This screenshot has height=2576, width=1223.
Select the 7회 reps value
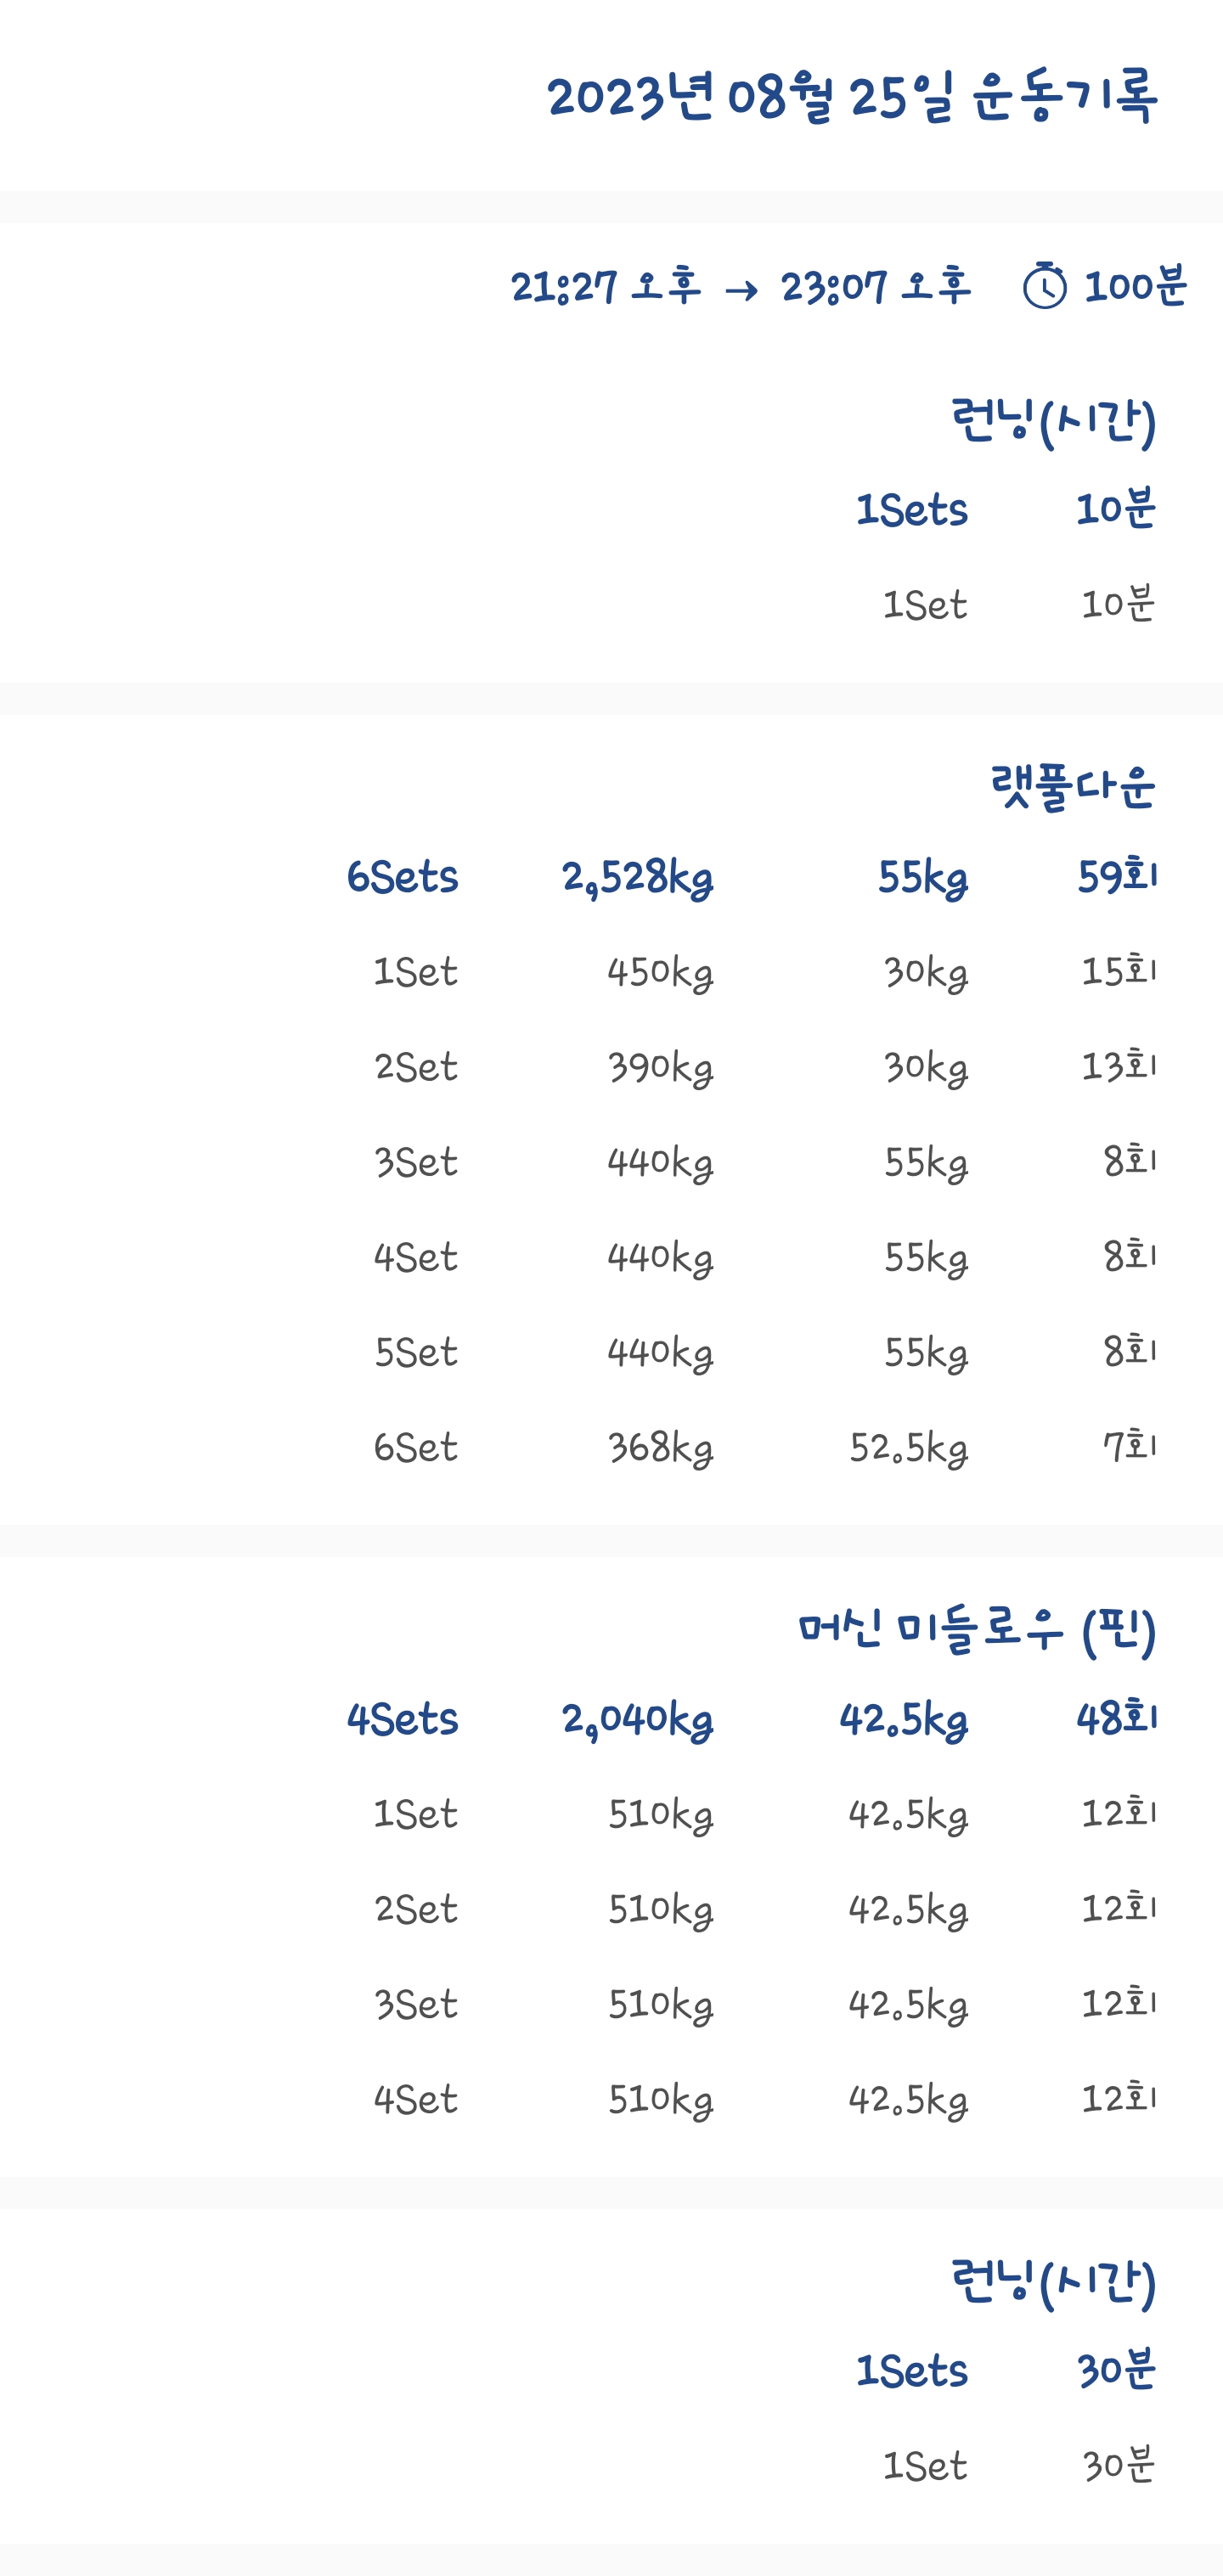point(1129,1447)
